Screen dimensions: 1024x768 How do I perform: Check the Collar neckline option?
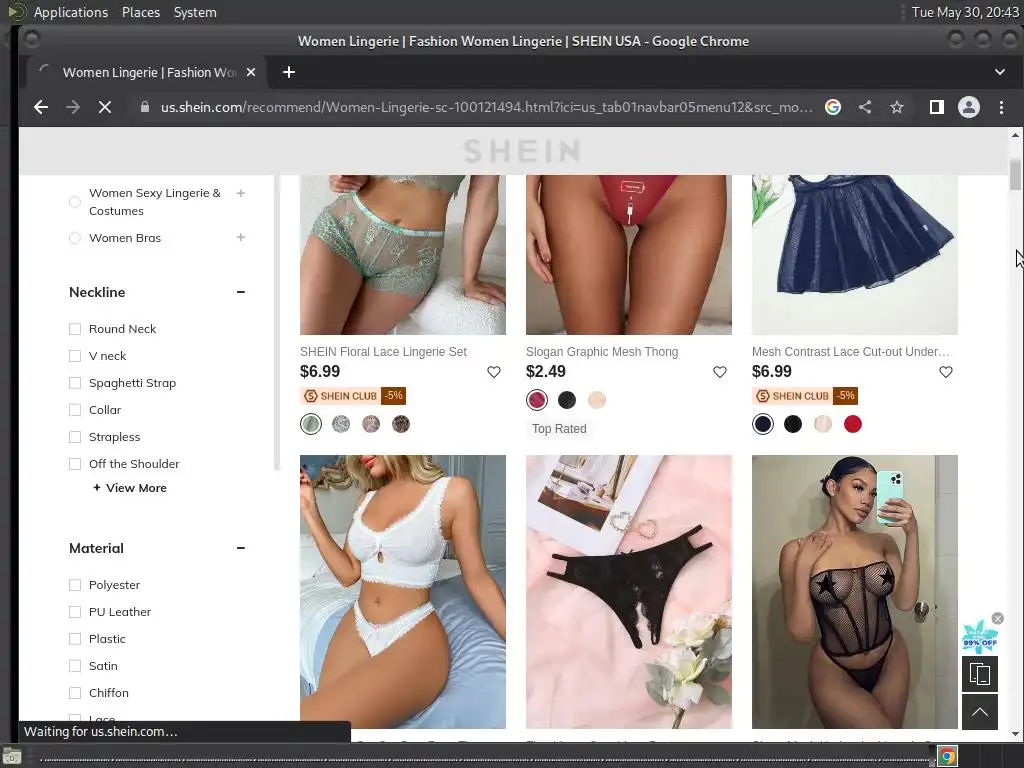coord(75,410)
